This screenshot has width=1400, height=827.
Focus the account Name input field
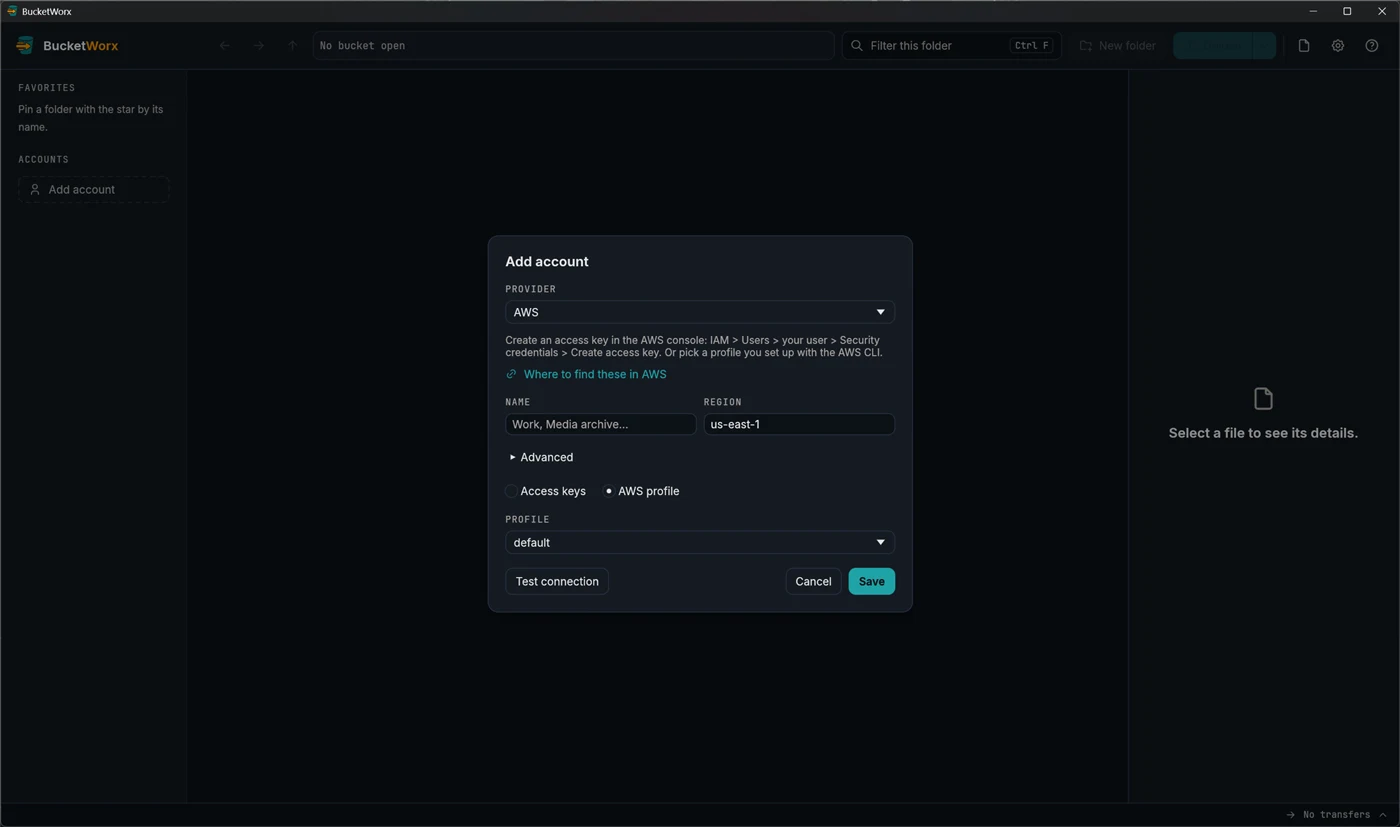point(600,424)
